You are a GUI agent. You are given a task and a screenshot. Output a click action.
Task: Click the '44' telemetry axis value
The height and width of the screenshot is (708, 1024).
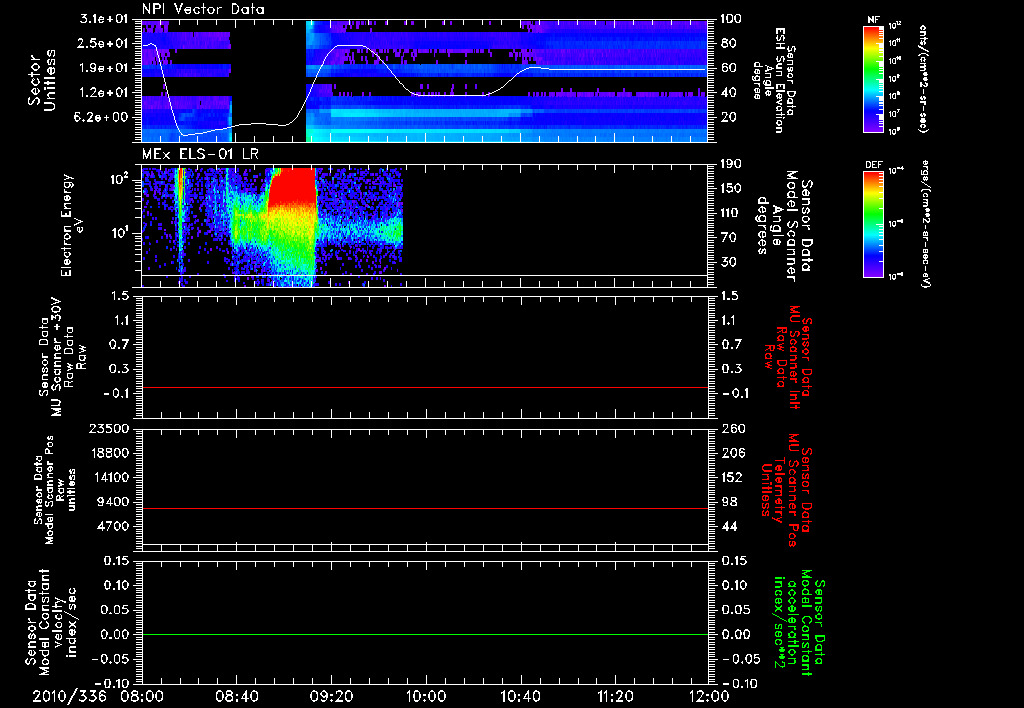pos(728,526)
